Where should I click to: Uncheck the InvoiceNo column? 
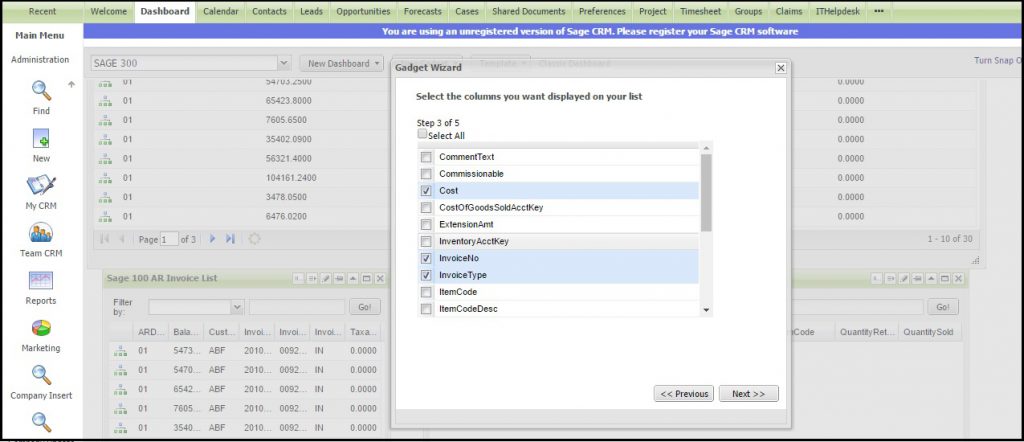[x=426, y=259]
